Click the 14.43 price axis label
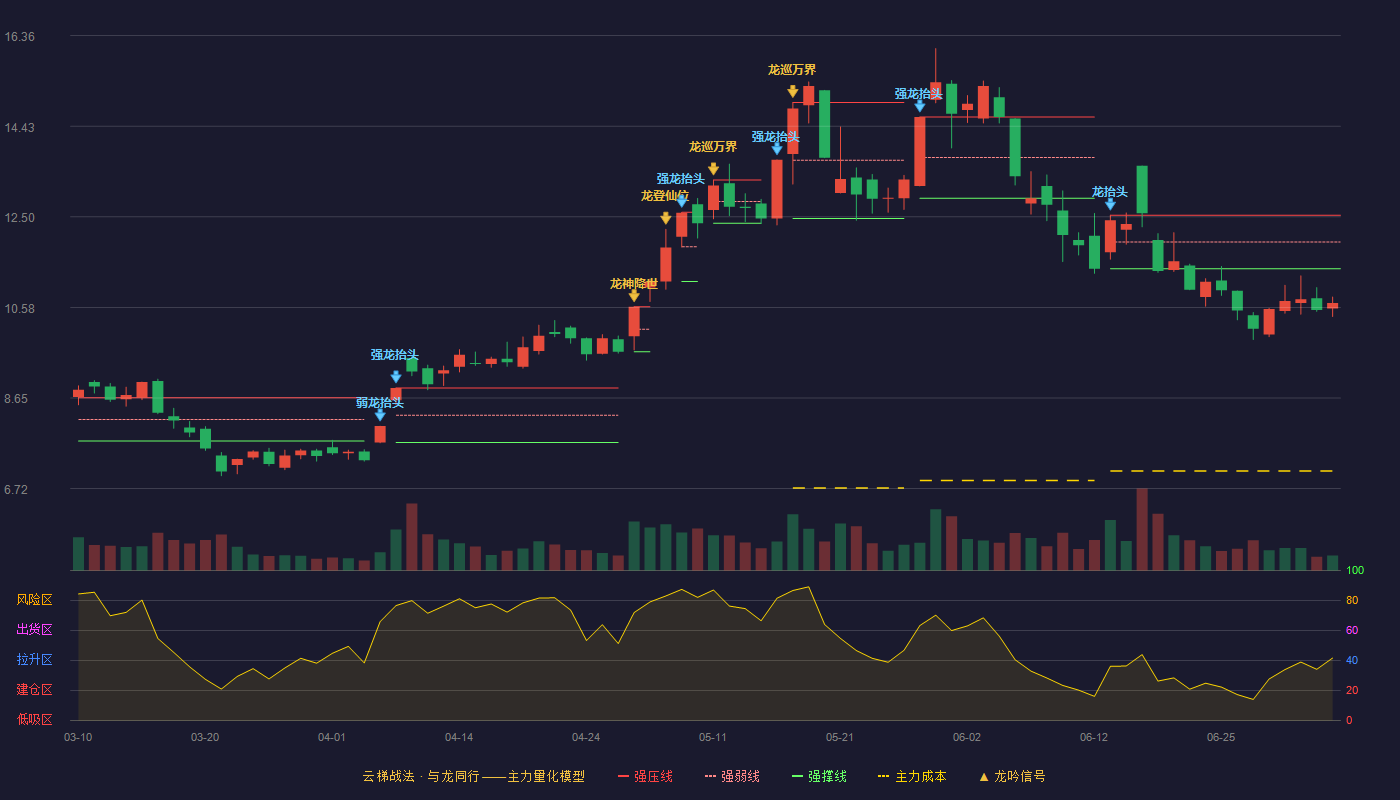The image size is (1400, 800). pyautogui.click(x=19, y=127)
